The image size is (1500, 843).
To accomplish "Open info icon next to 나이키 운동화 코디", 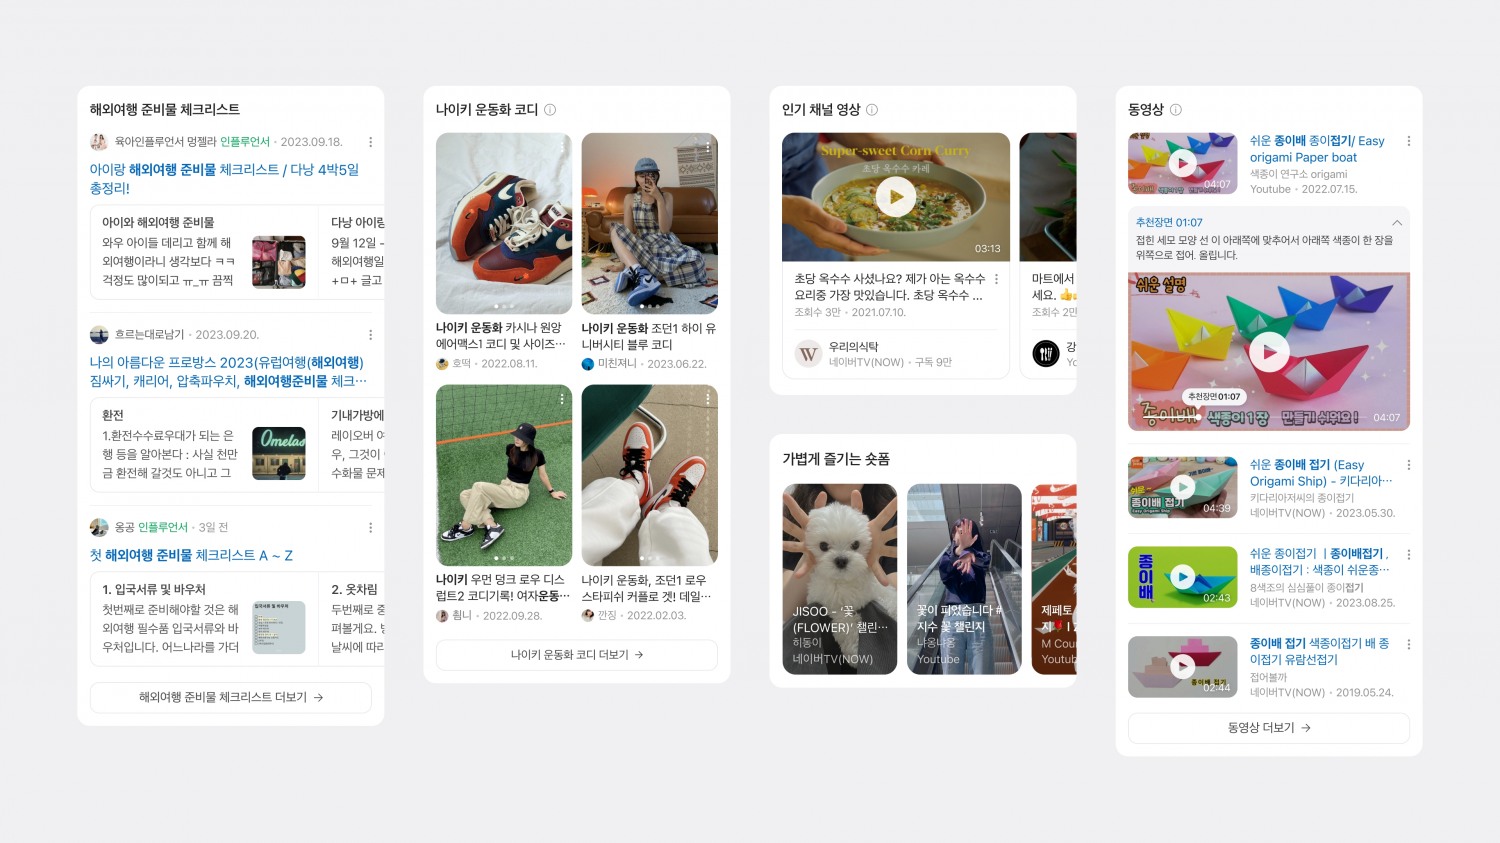I will pos(550,110).
